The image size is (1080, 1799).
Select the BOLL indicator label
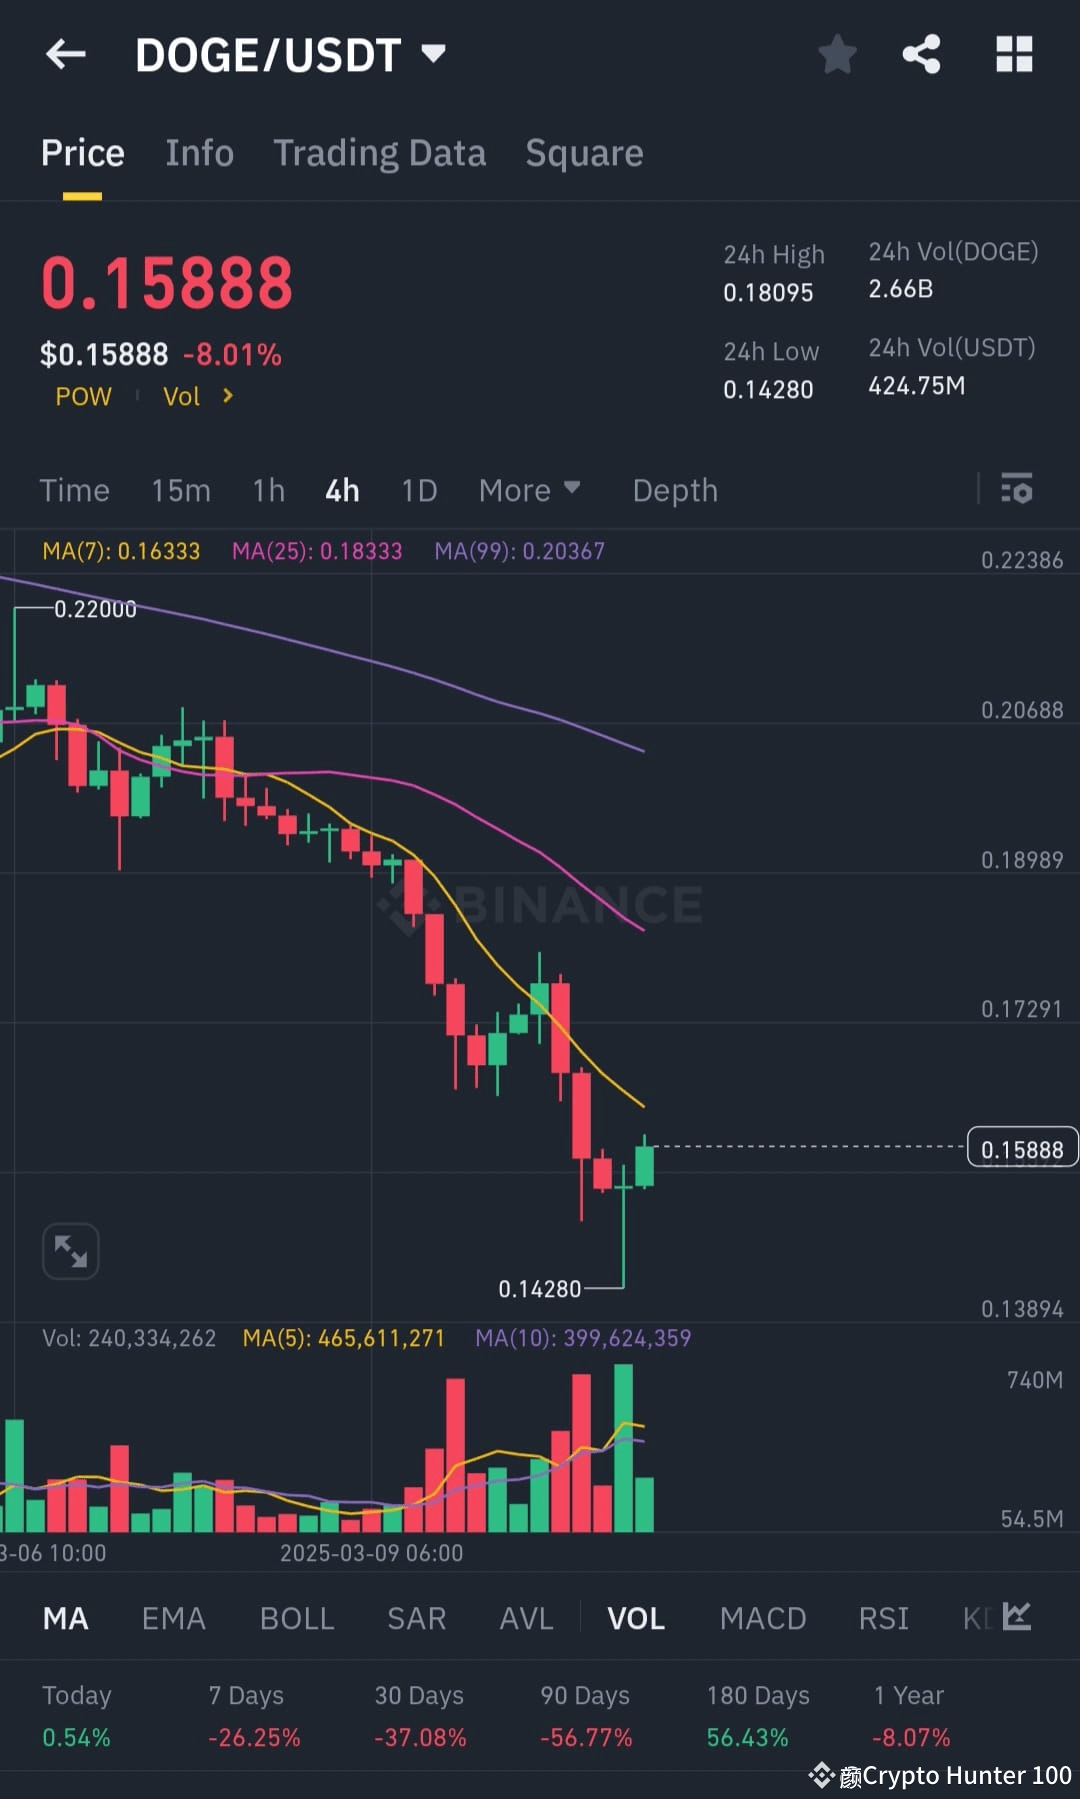click(296, 1617)
